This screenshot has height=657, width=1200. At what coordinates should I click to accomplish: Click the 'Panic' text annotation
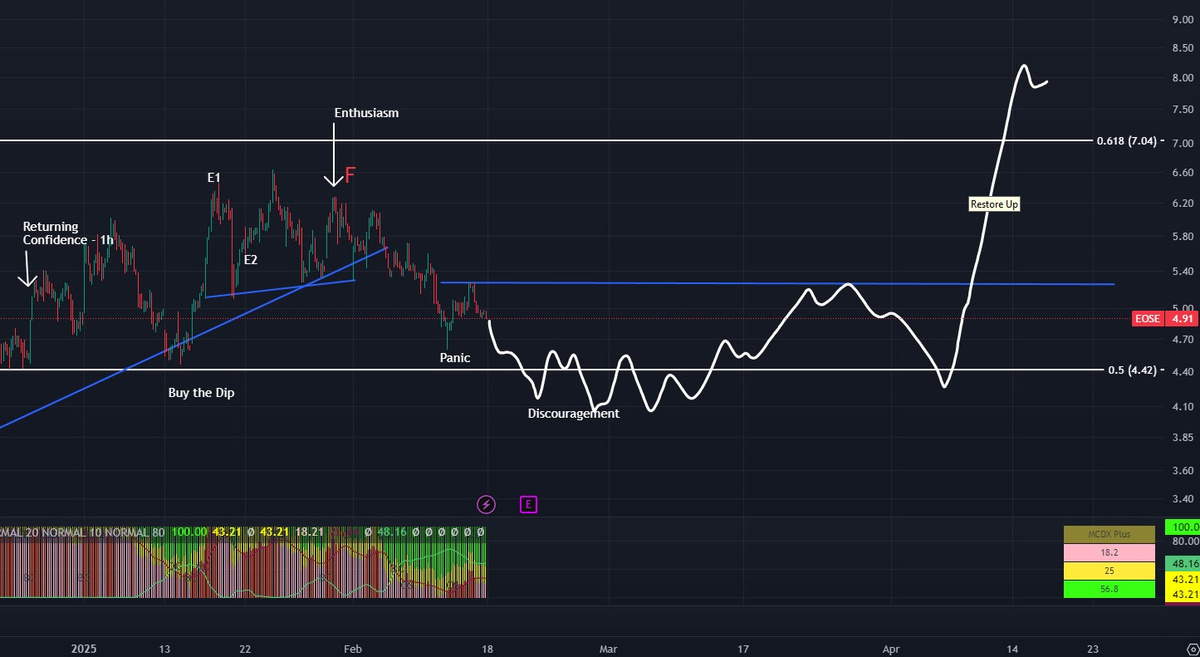click(454, 357)
